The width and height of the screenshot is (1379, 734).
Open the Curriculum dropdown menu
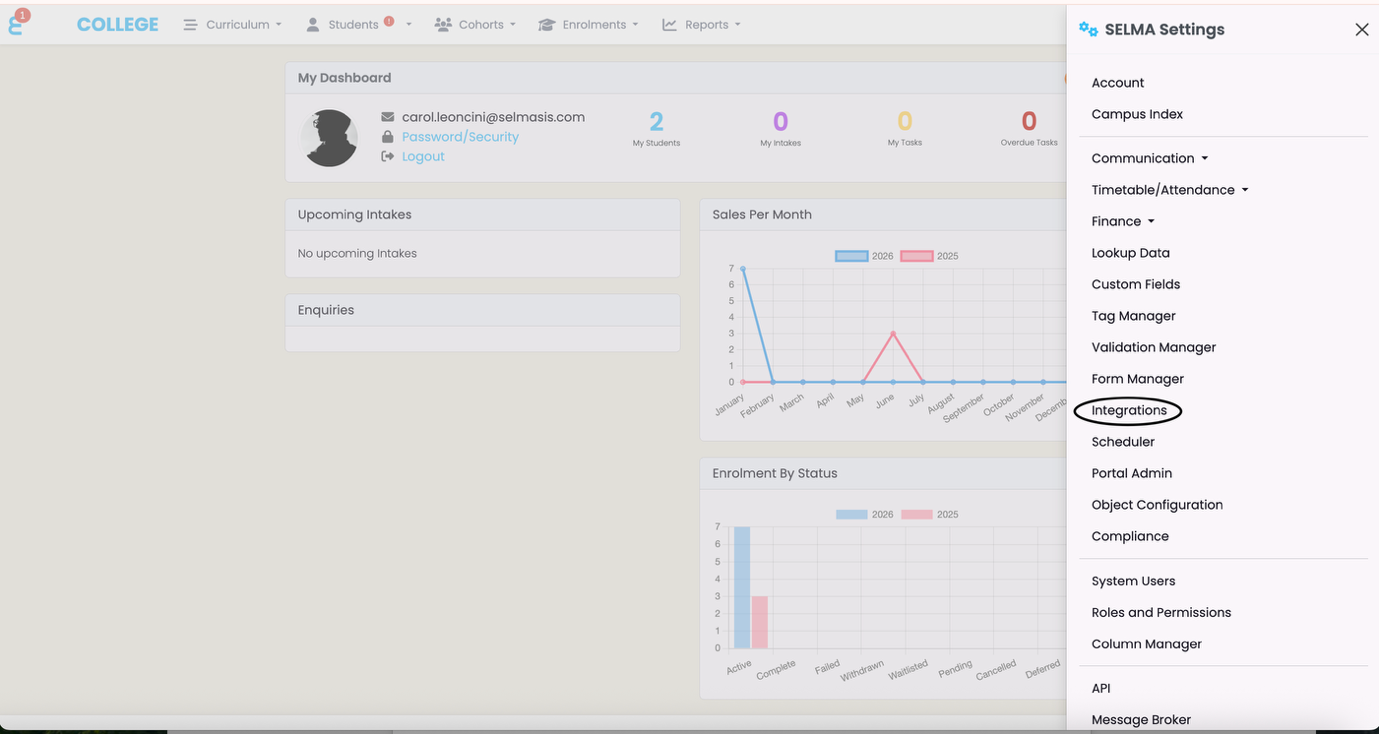coord(233,25)
